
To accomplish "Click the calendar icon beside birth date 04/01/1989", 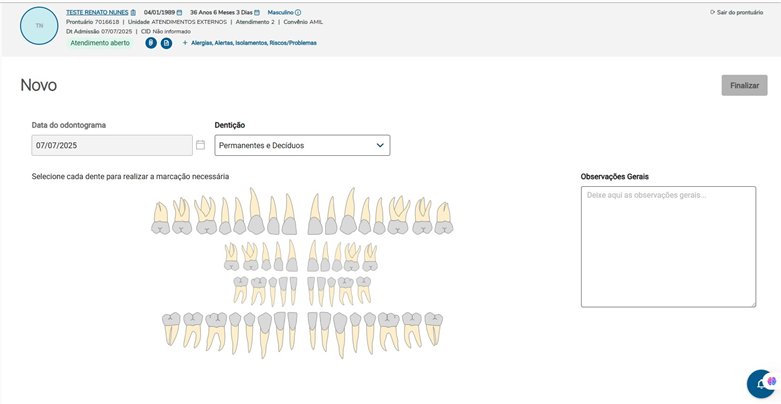I will 179,12.
